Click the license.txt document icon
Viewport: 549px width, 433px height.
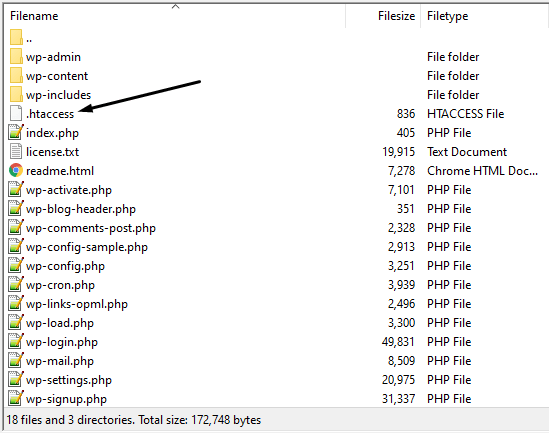click(x=16, y=152)
